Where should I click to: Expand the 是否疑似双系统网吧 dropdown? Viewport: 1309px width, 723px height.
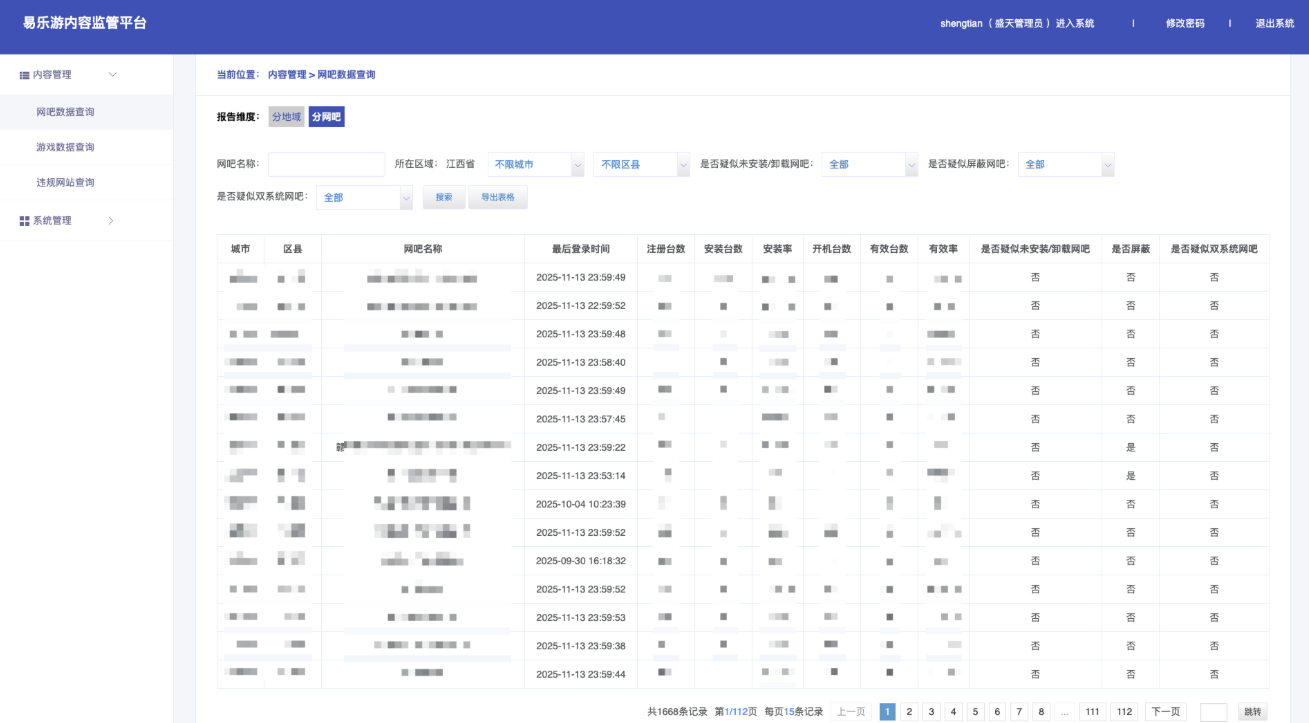click(364, 198)
